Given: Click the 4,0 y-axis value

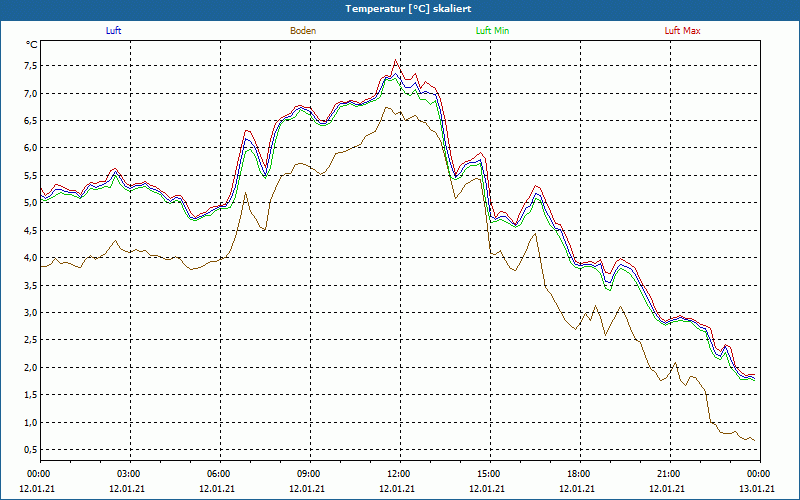Looking at the screenshot, I should point(31,258).
